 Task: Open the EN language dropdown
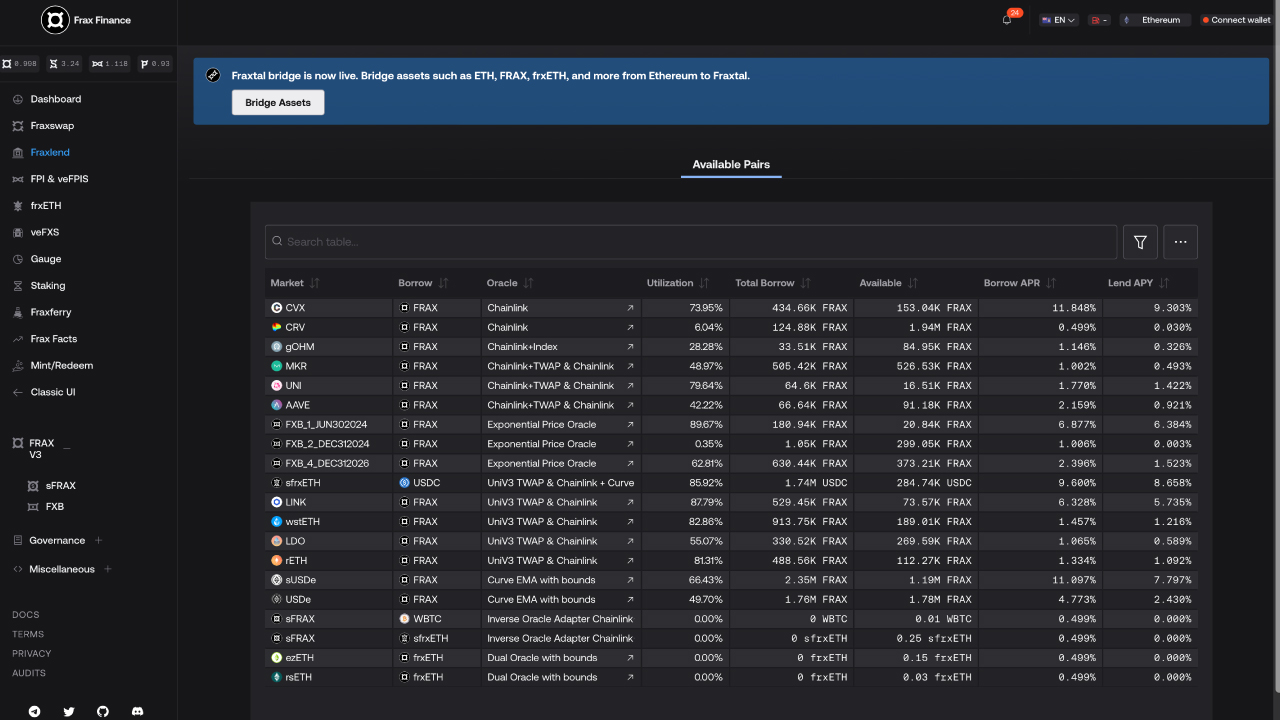click(x=1058, y=20)
